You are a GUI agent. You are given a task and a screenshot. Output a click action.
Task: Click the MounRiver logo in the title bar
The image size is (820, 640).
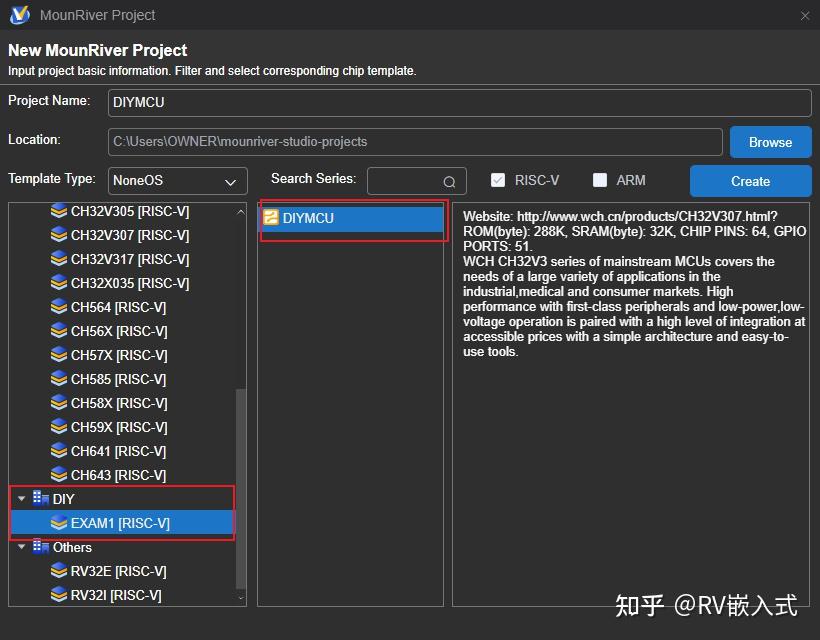tap(19, 15)
